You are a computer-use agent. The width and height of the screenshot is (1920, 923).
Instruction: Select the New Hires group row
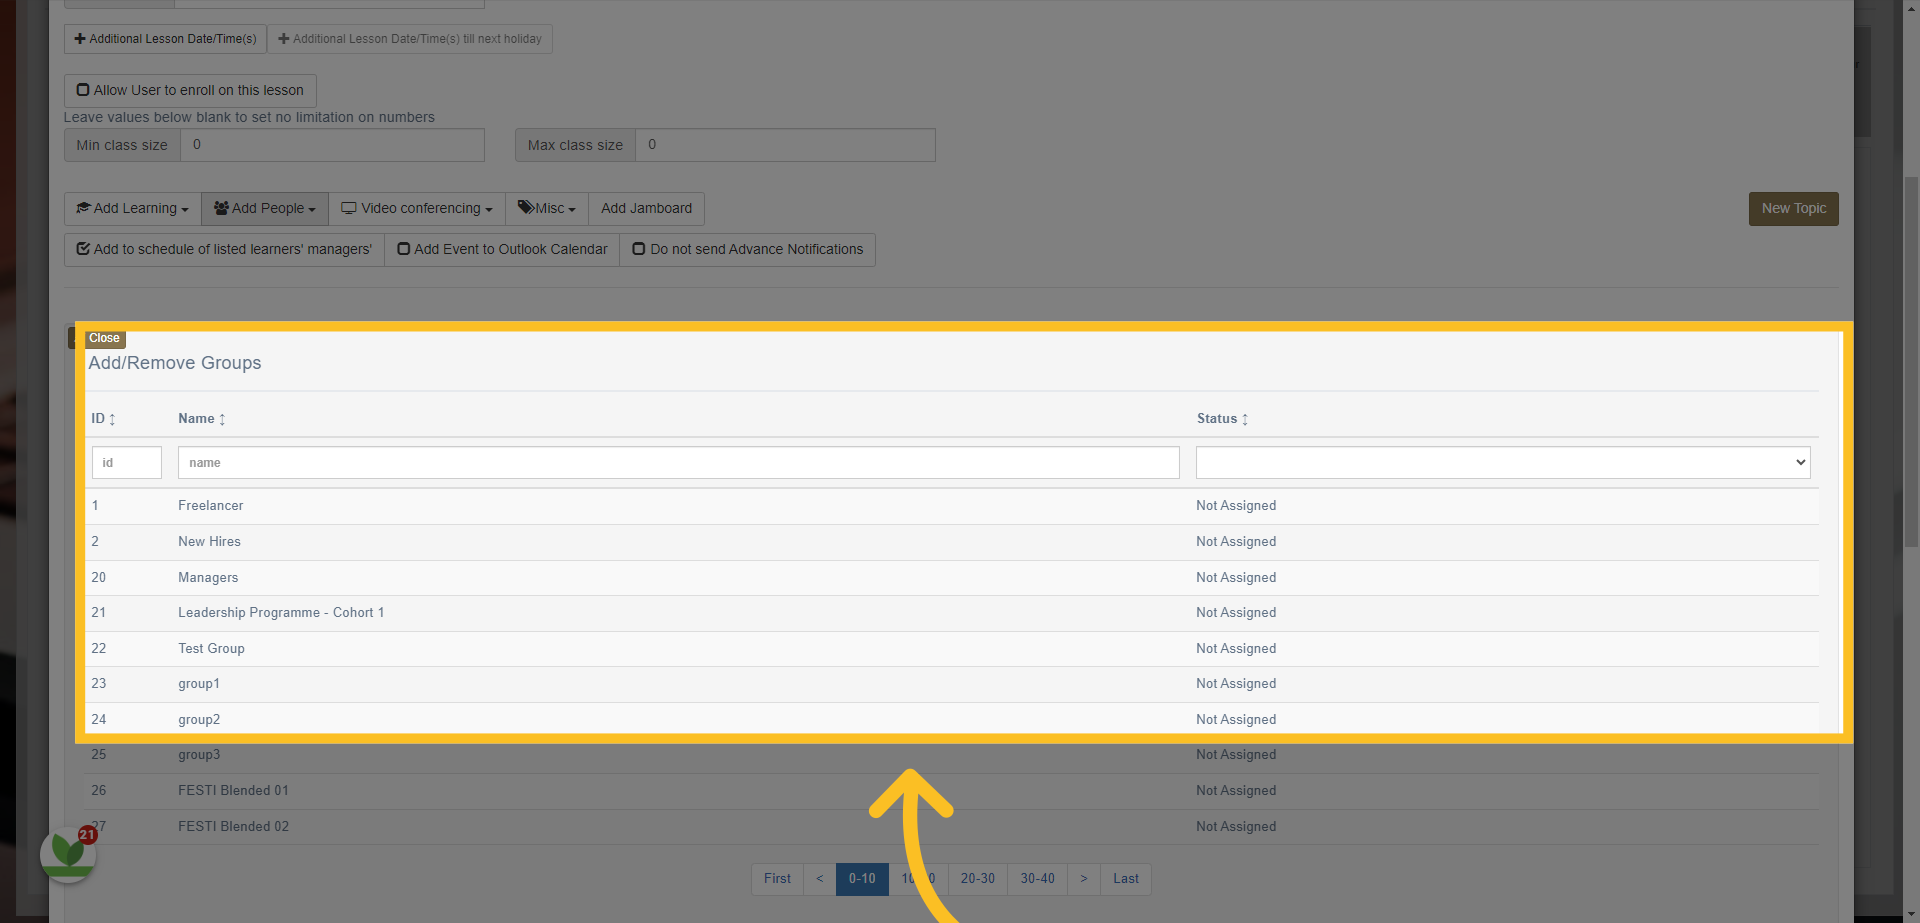[x=952, y=542]
